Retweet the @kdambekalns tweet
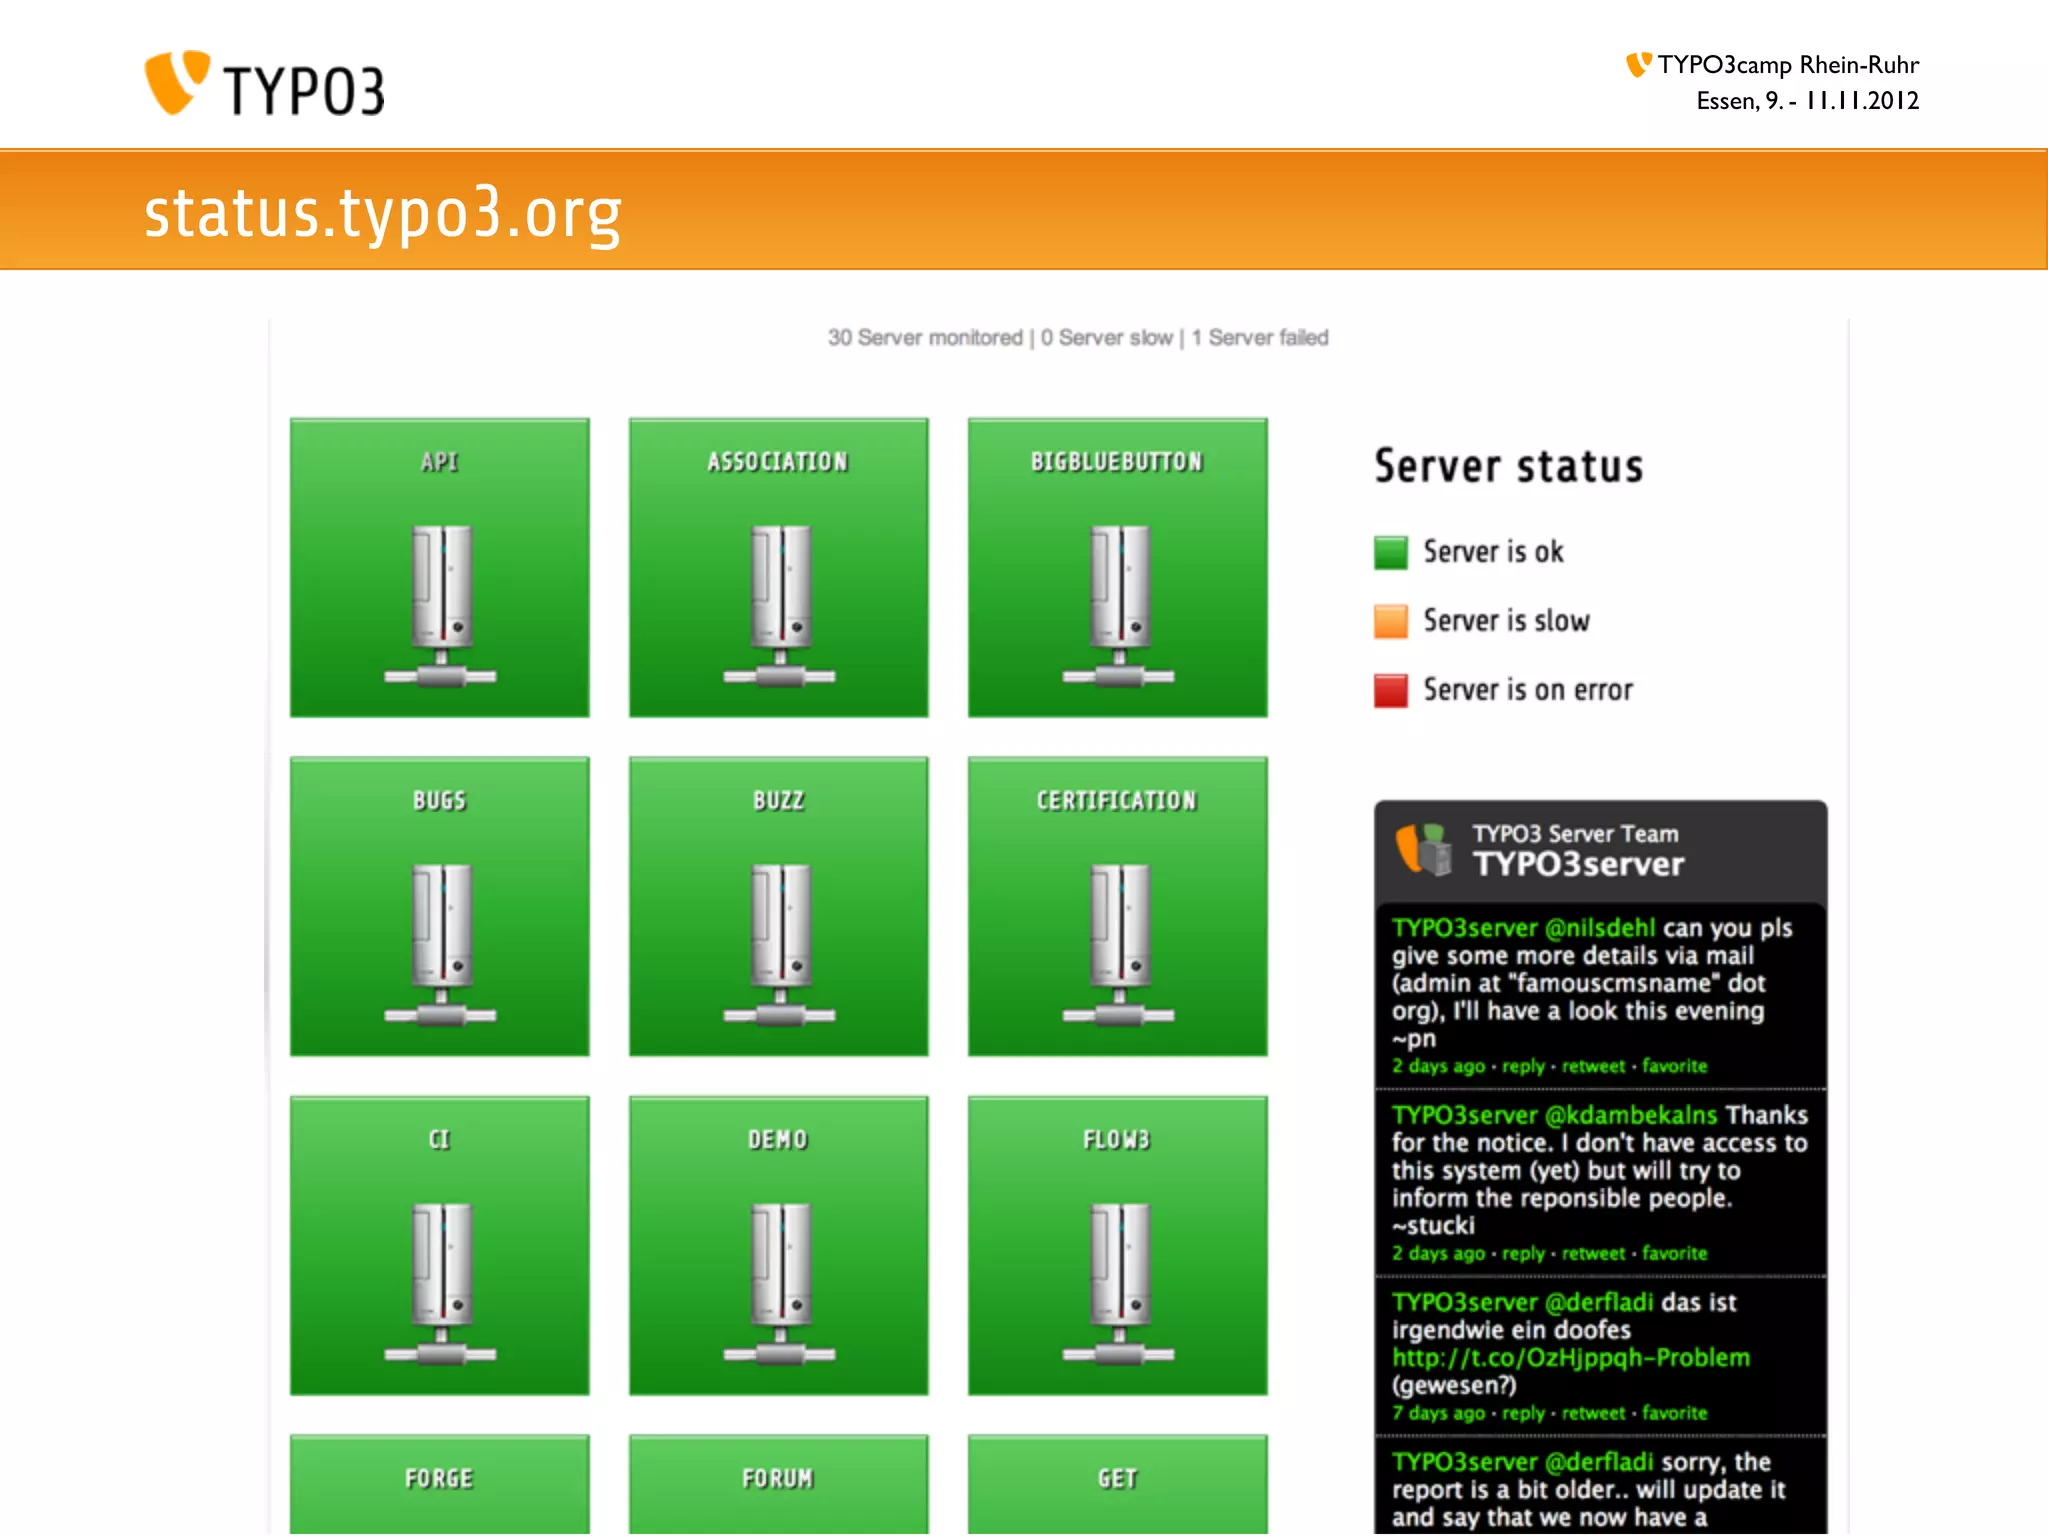Viewport: 2048px width, 1536px height. click(x=1594, y=1253)
